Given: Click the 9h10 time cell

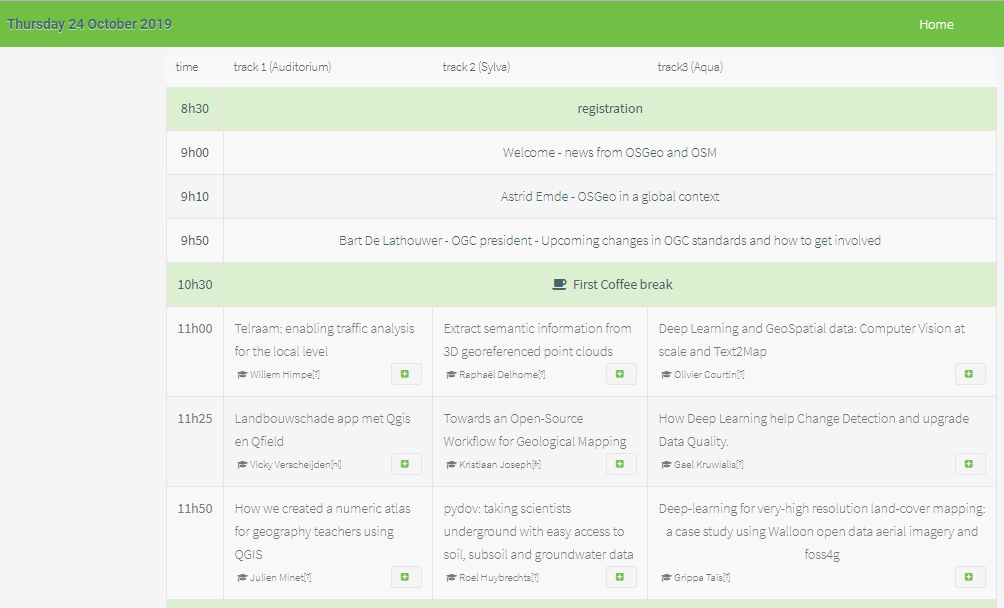Looking at the screenshot, I should click(195, 196).
